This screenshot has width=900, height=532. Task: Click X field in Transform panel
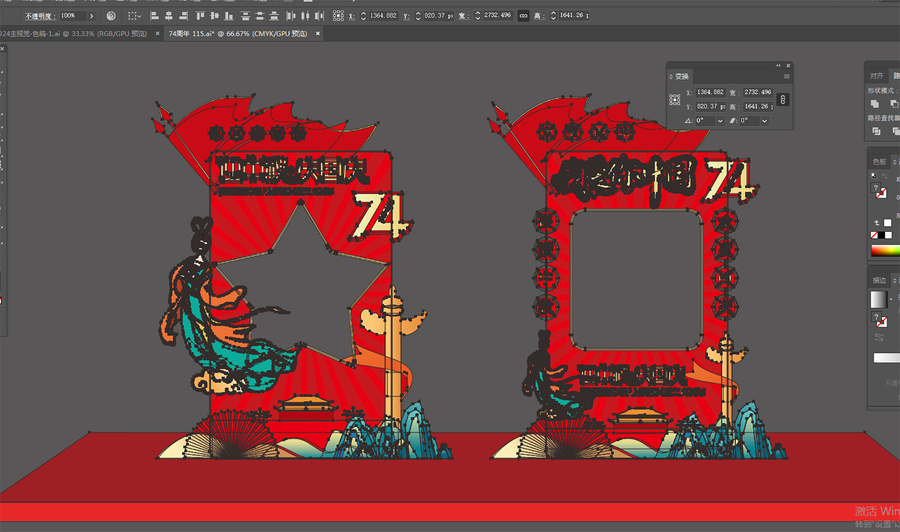pos(710,92)
